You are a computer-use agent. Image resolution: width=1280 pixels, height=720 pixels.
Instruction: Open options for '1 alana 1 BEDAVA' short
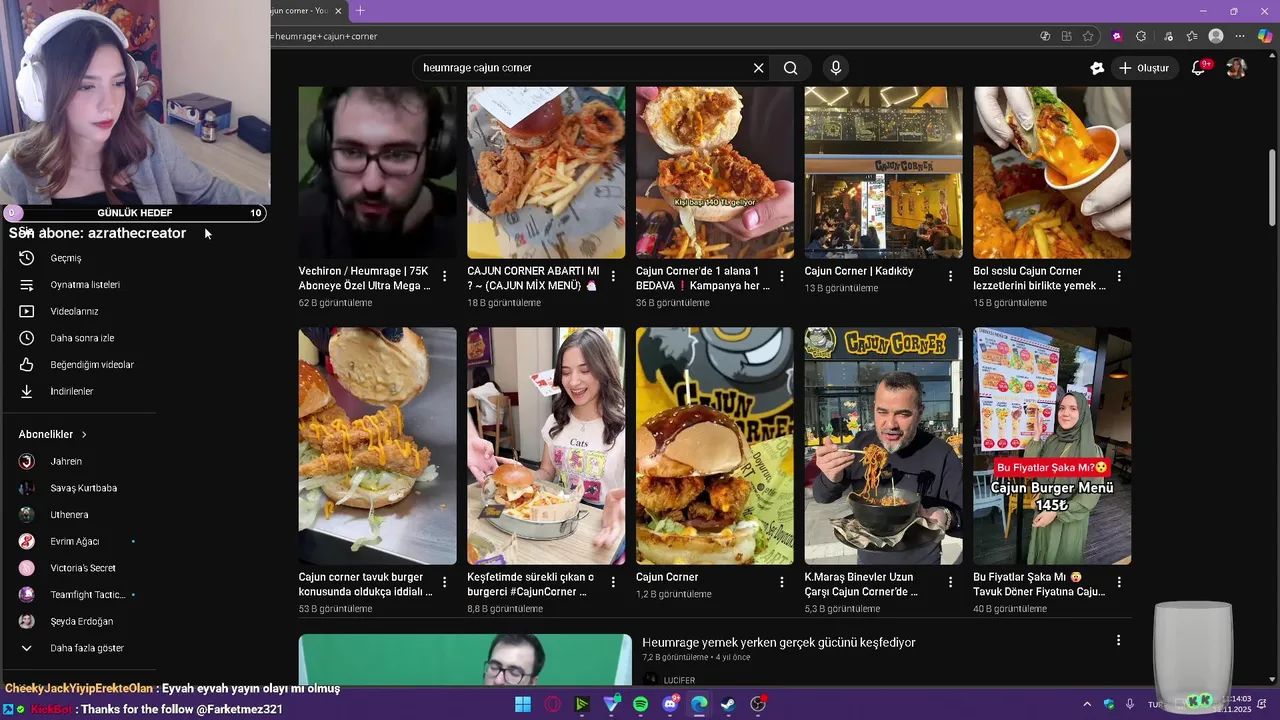click(x=782, y=276)
